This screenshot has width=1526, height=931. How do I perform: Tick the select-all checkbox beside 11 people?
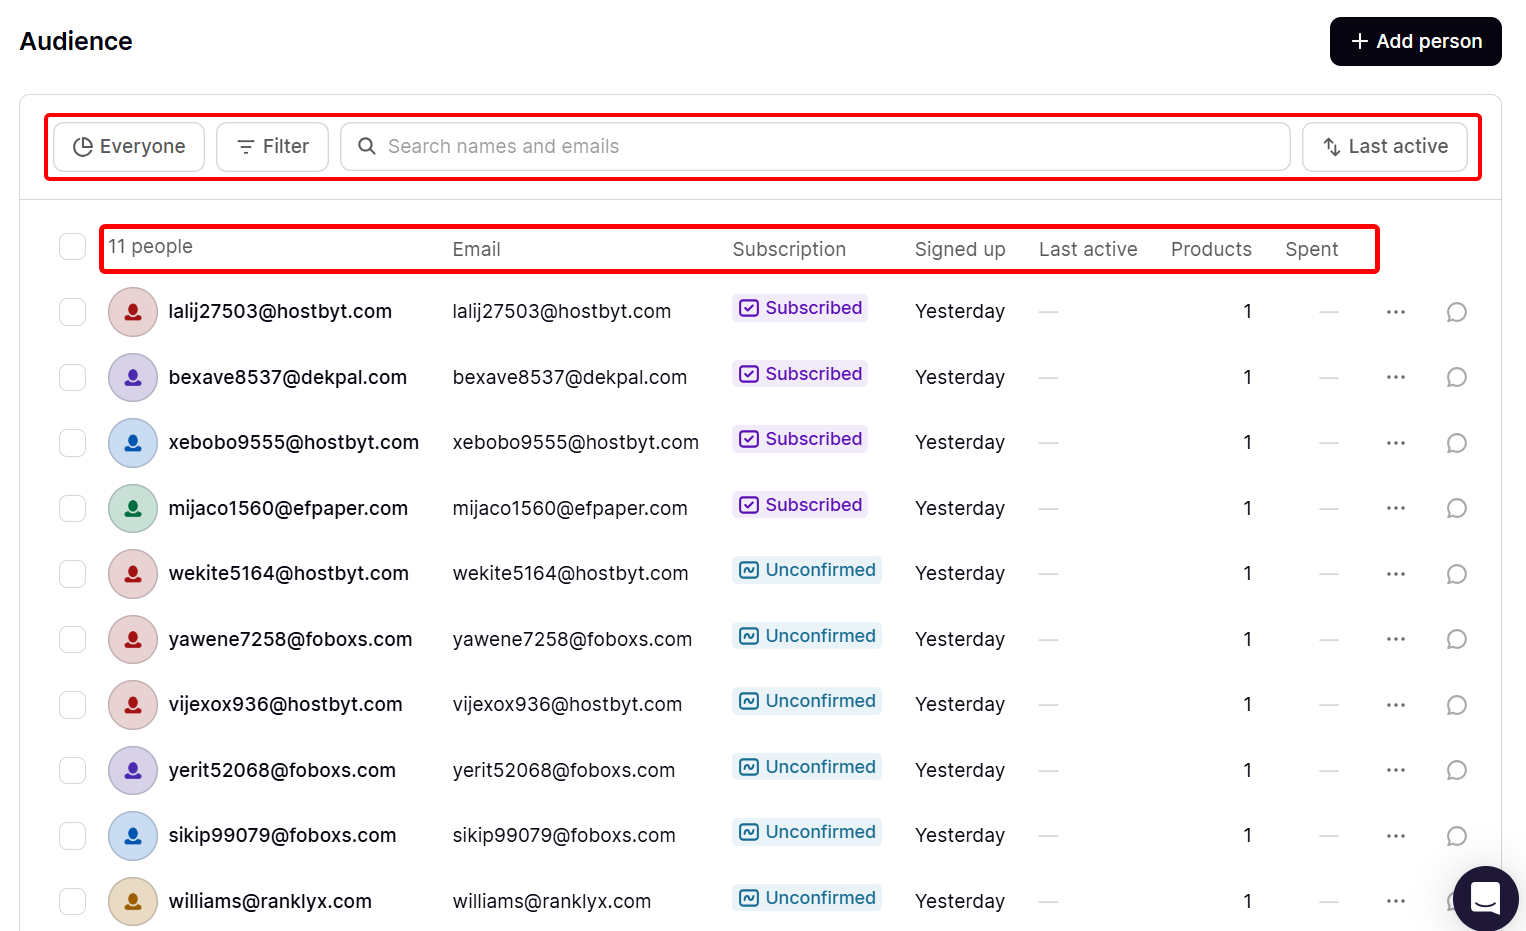pyautogui.click(x=72, y=246)
